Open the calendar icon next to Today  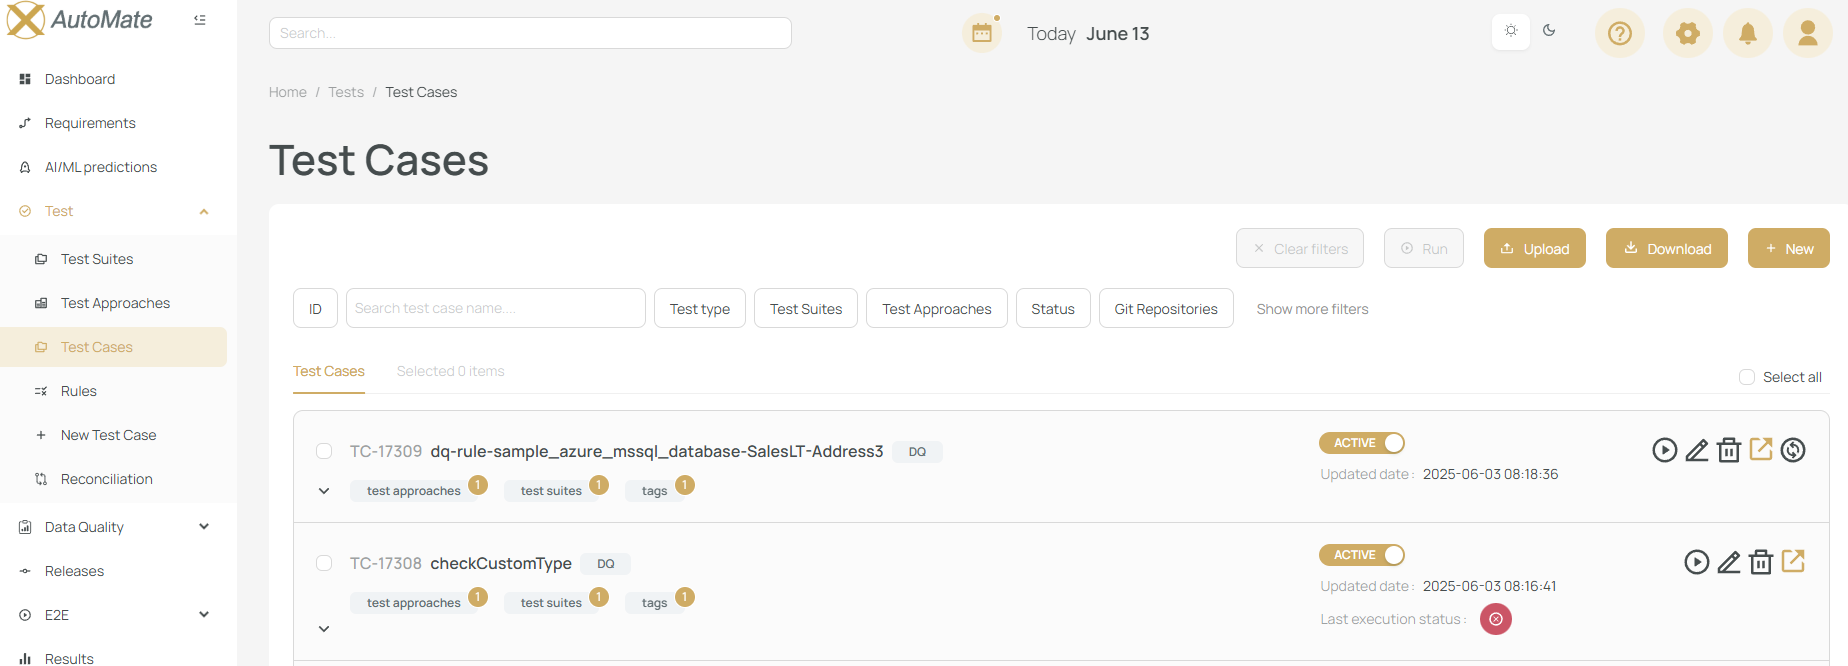[982, 33]
